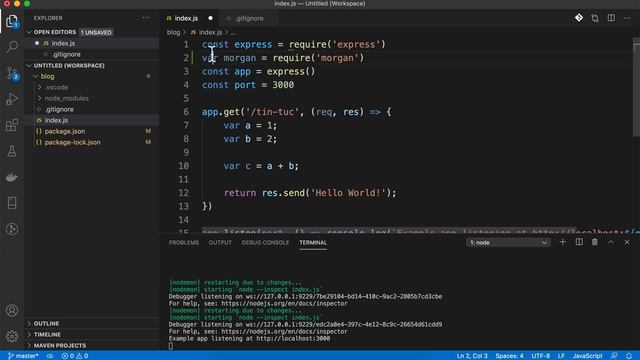Kill terminal with trash icon
Screen dimensions: 640x360
point(595,242)
